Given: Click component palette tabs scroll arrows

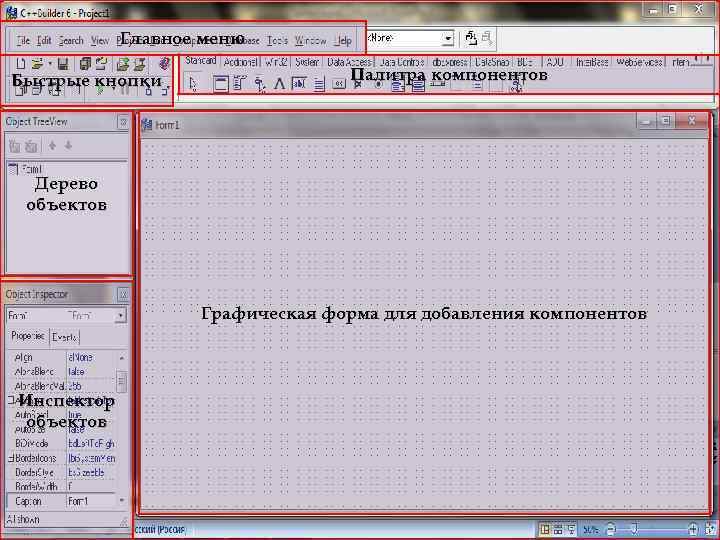Looking at the screenshot, I should click(x=702, y=59).
